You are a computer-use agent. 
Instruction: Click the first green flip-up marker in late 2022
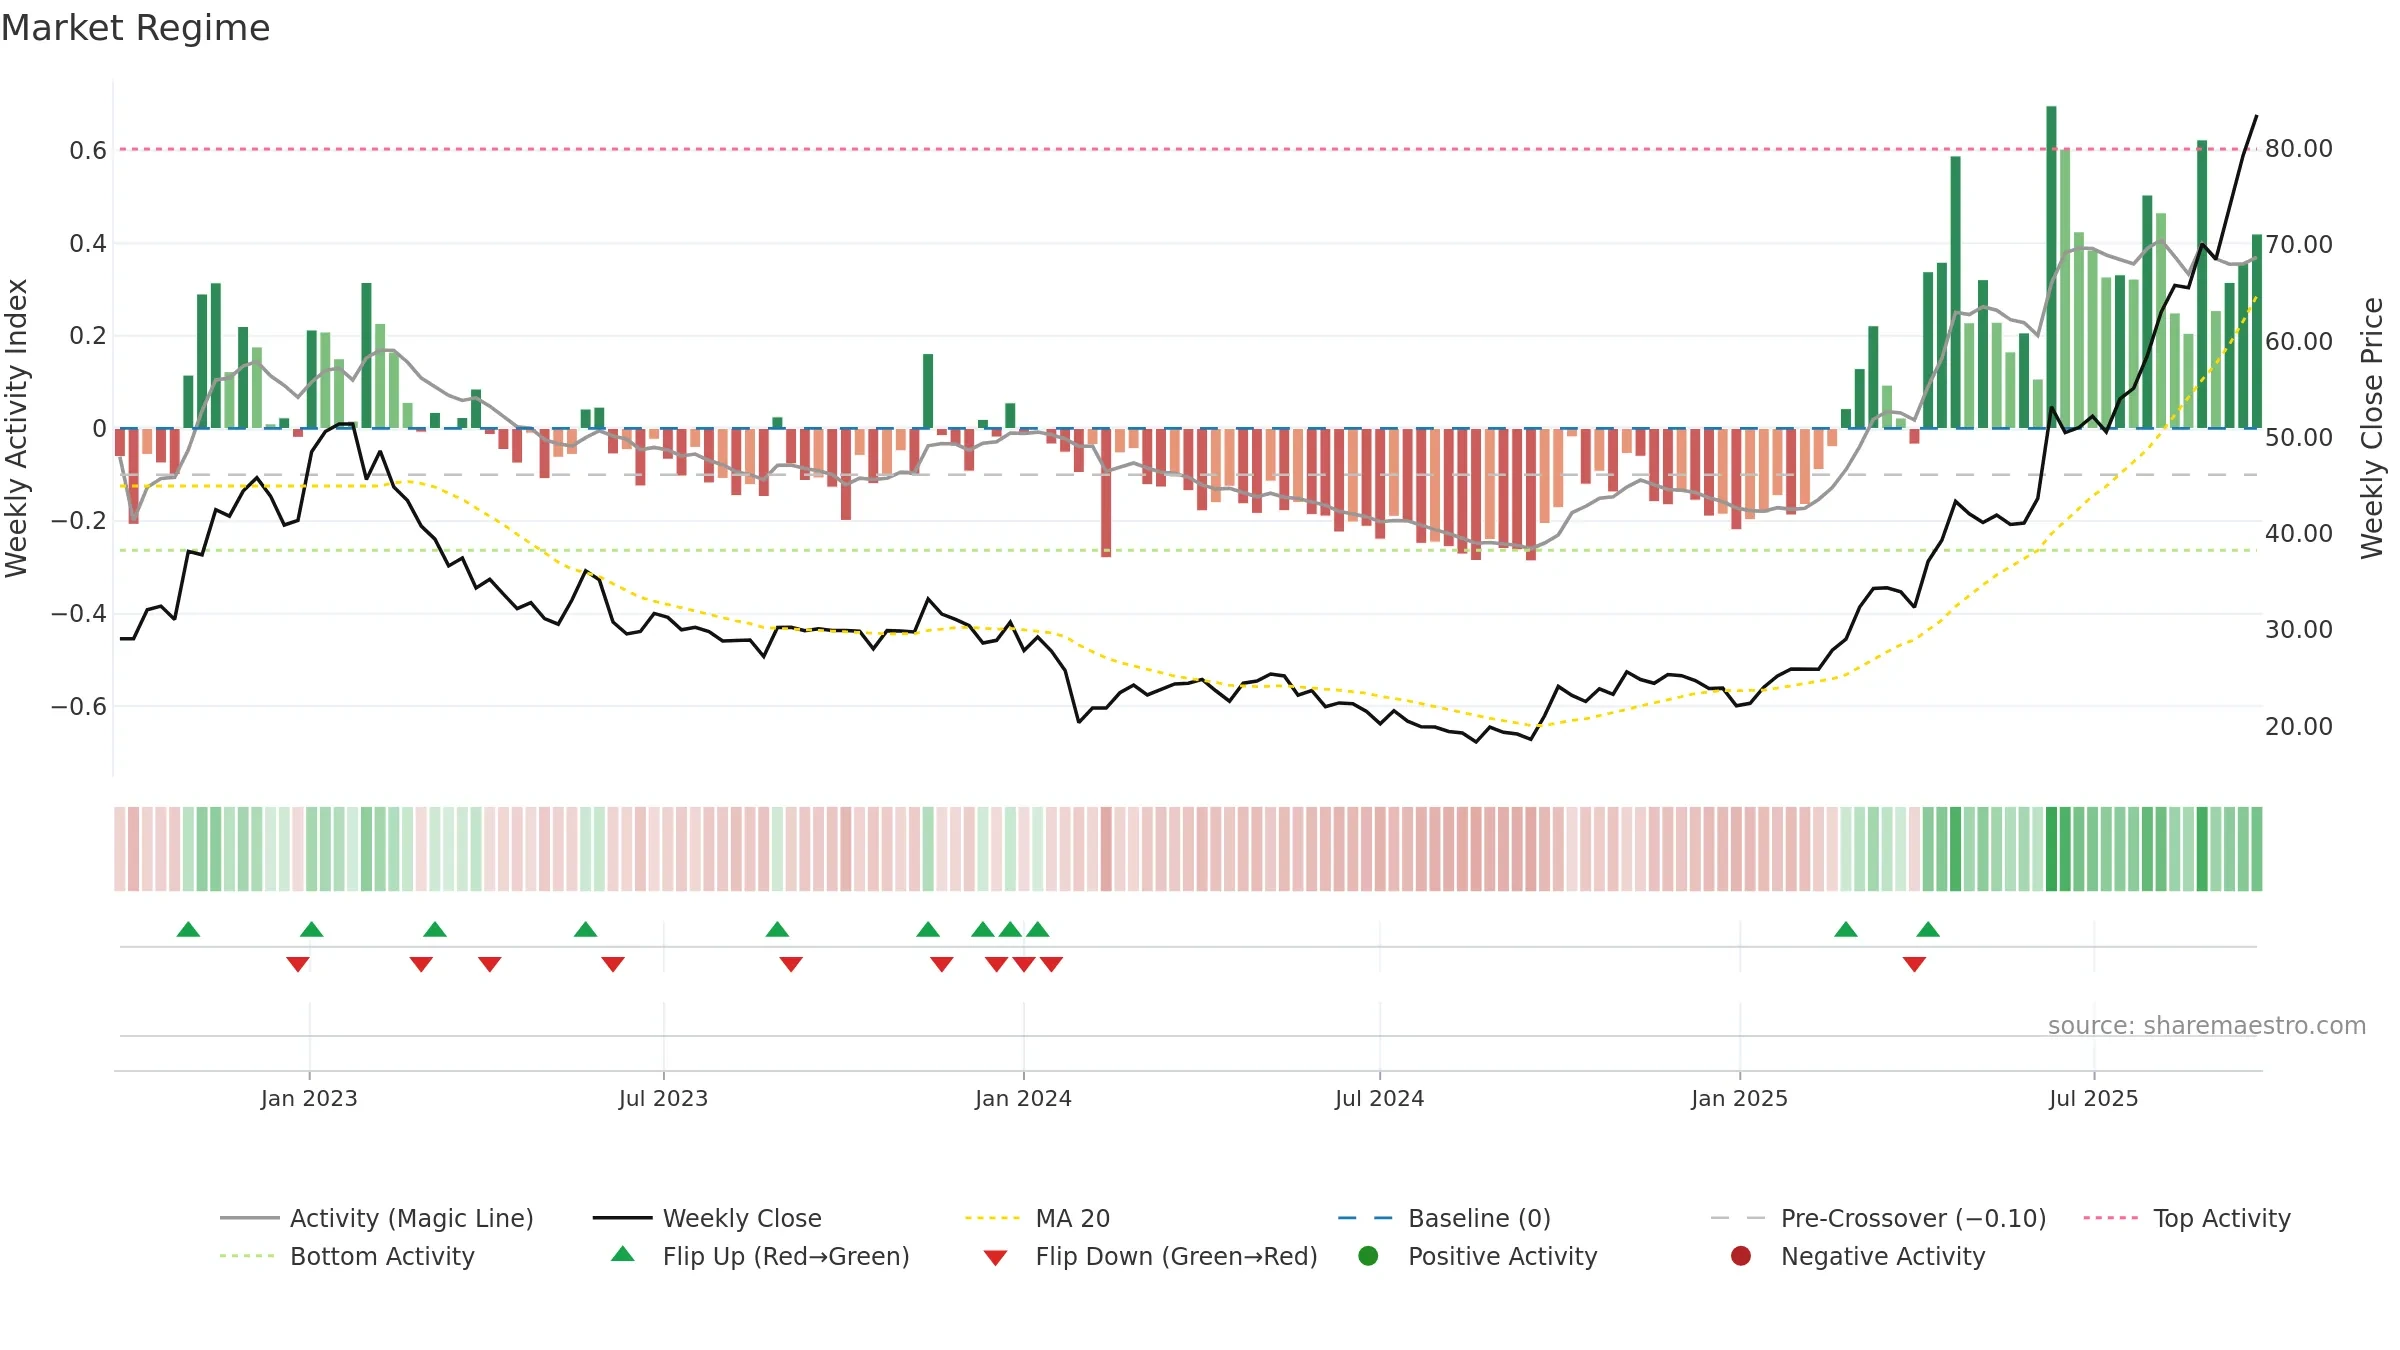188,929
